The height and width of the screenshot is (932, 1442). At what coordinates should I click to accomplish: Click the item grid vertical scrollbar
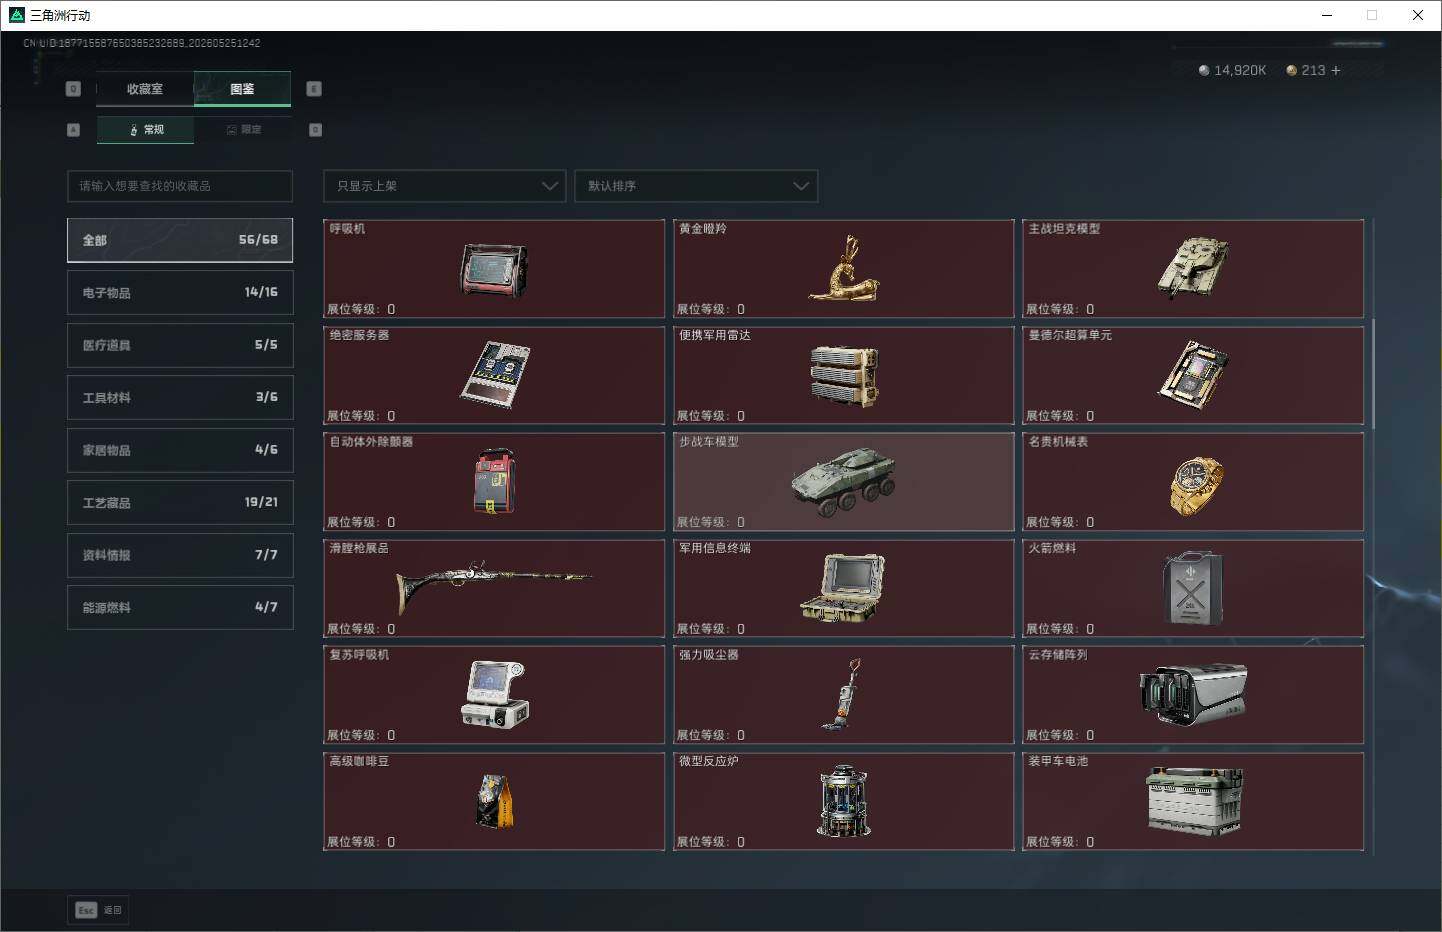[x=1373, y=373]
